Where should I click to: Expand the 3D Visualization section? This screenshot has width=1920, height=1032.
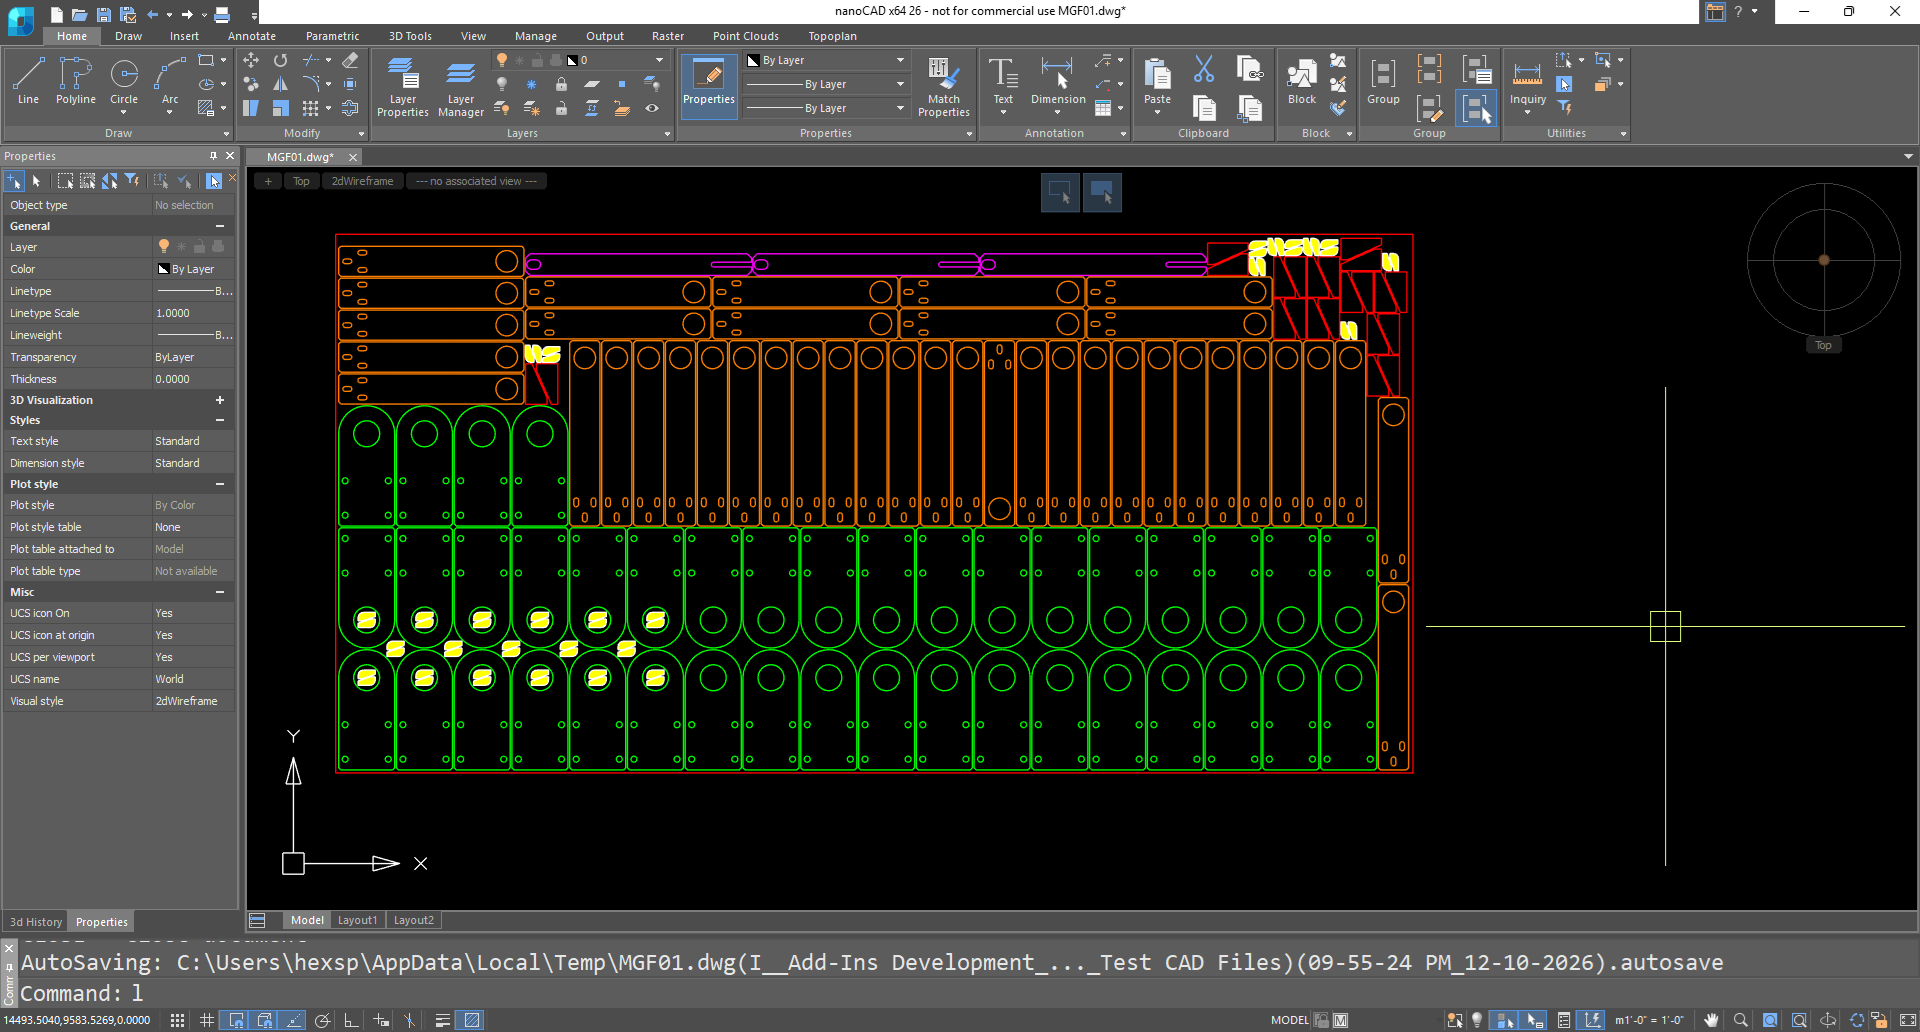click(x=220, y=400)
